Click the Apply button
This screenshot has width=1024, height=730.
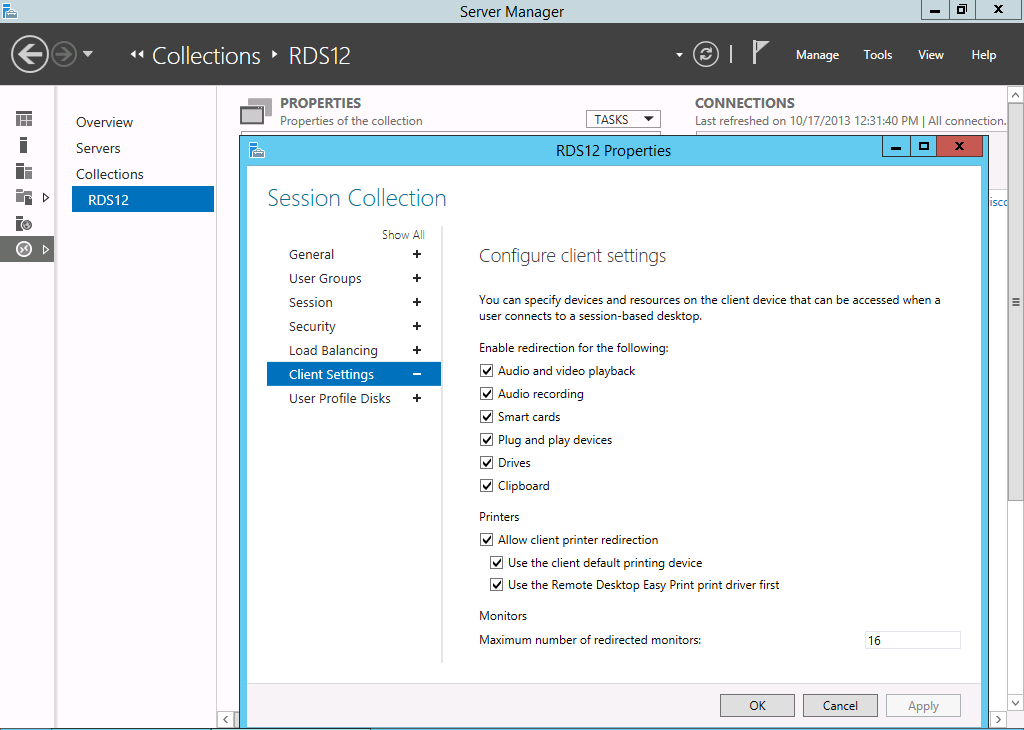point(923,706)
